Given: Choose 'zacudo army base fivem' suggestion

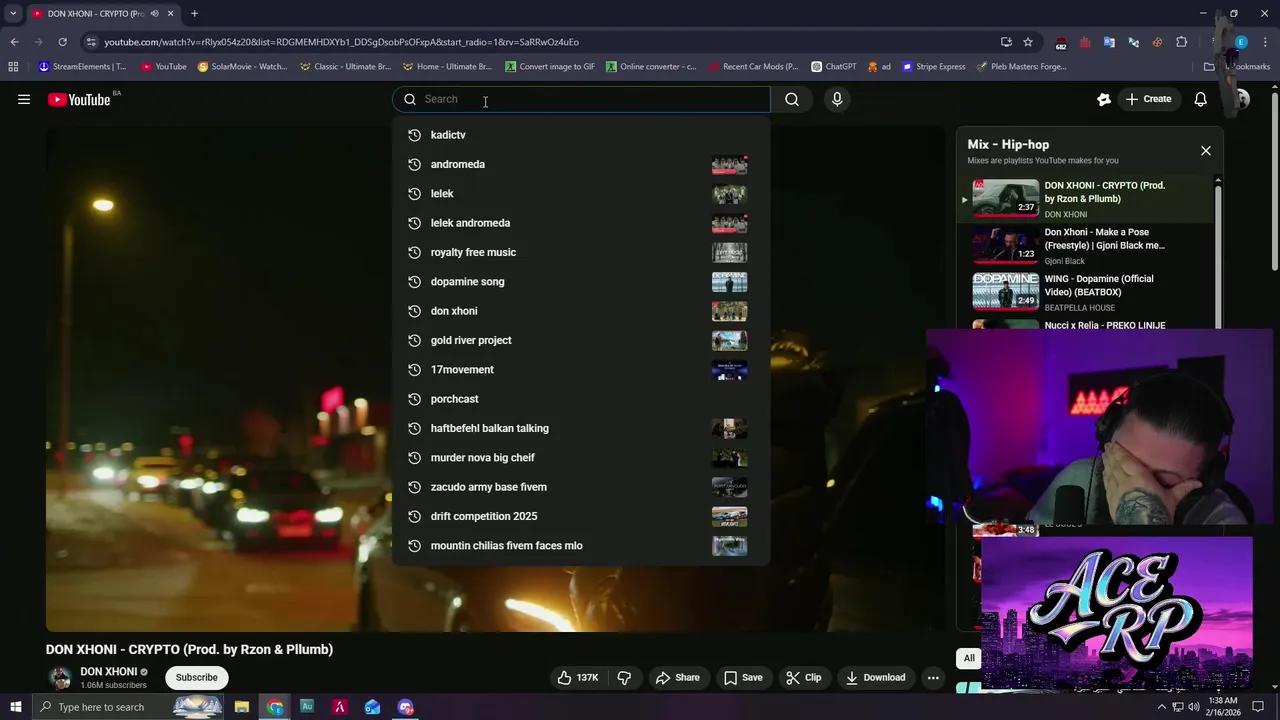Looking at the screenshot, I should click(581, 487).
